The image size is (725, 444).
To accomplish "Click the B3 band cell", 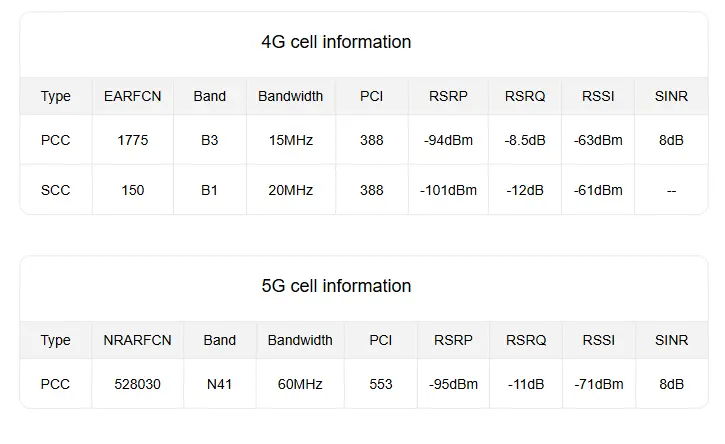I will (209, 140).
